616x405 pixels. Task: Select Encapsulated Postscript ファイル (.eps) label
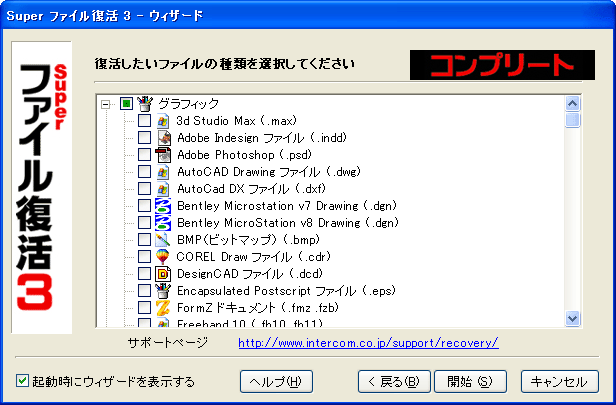(287, 291)
